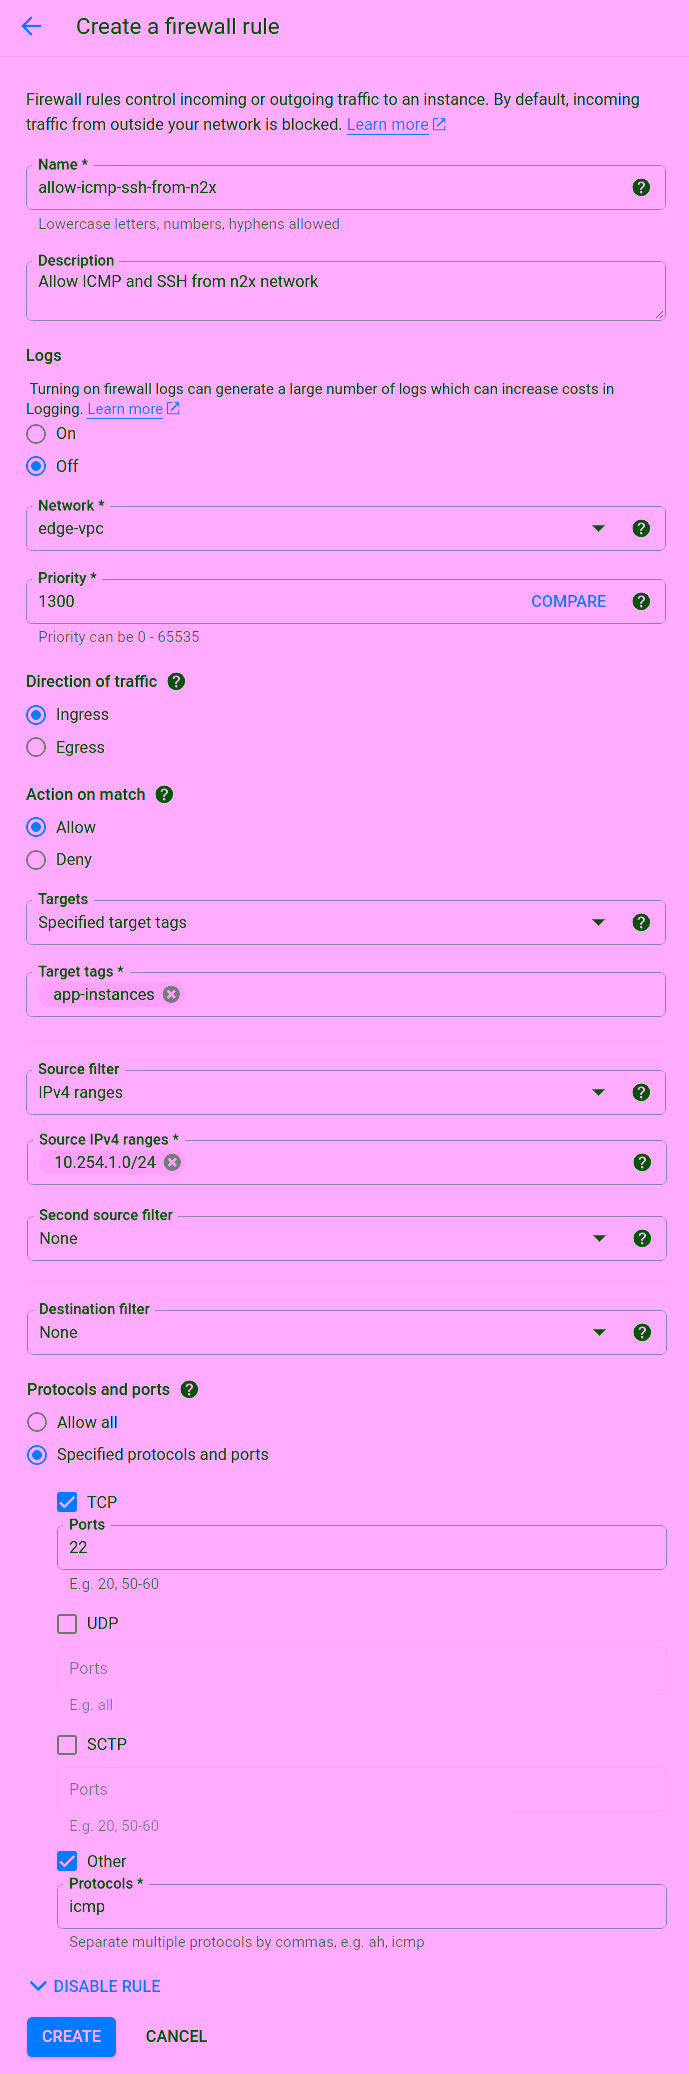689x2074 pixels.
Task: Click help icon next to Direction of traffic
Action: (x=177, y=682)
